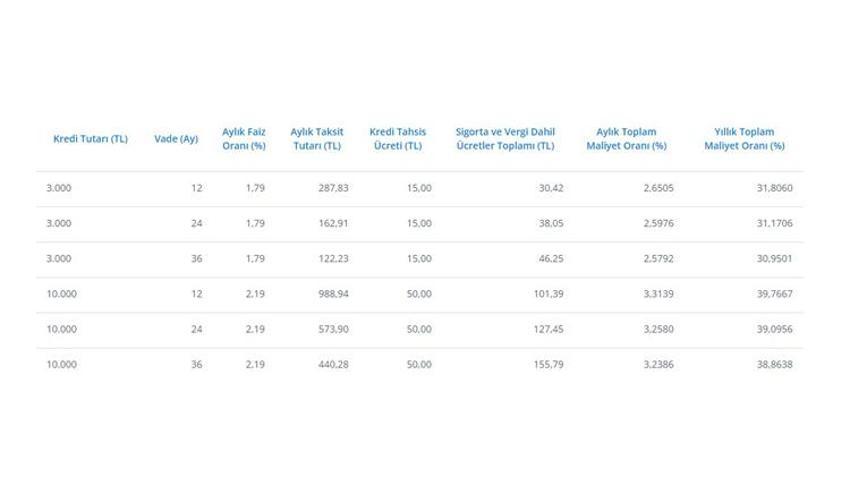Select the installment value 440,28

pyautogui.click(x=333, y=364)
